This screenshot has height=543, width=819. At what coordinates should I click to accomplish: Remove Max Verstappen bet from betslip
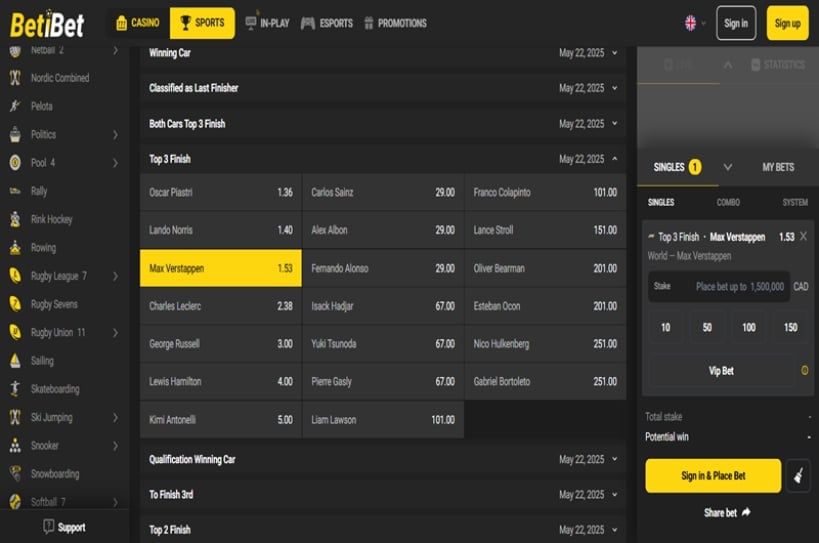pos(803,237)
